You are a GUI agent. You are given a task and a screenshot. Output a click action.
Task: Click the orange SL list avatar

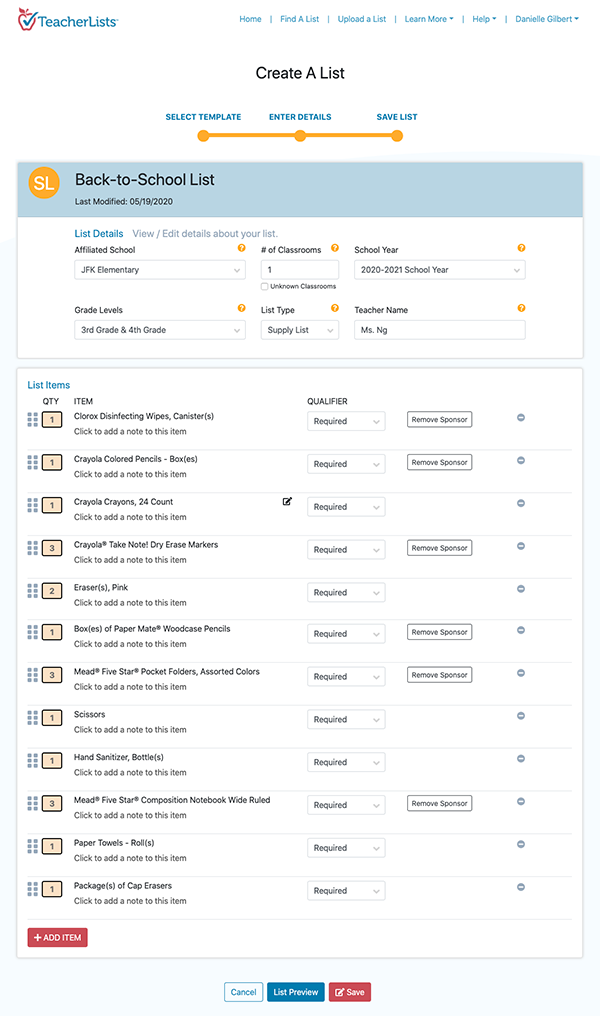44,183
